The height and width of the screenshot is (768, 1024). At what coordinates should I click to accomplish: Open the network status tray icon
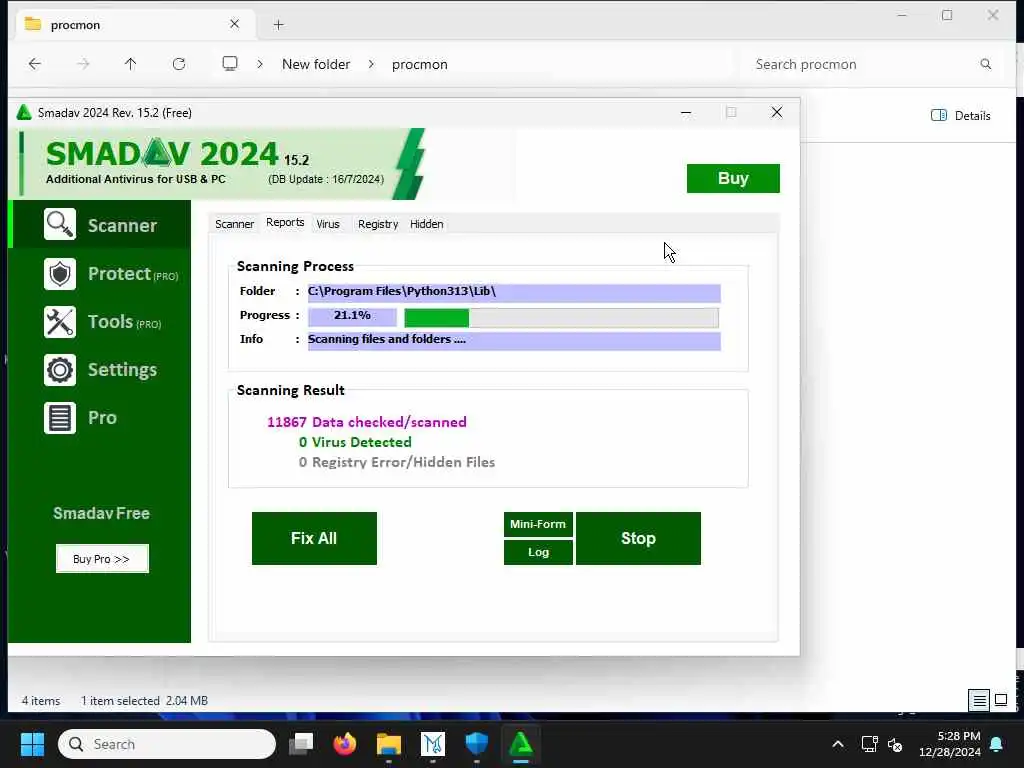coord(869,744)
